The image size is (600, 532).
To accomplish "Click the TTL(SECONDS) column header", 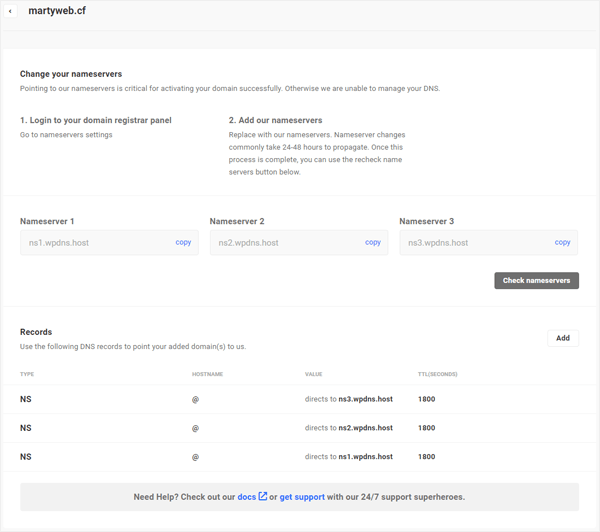I will coord(437,374).
